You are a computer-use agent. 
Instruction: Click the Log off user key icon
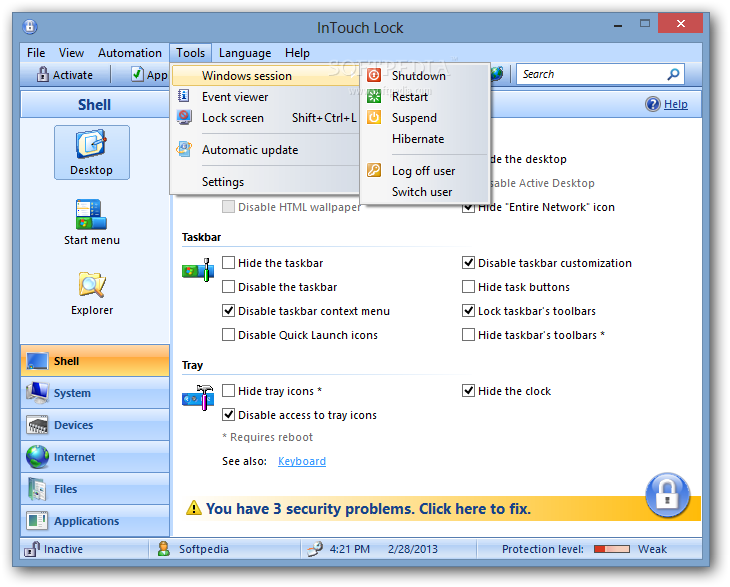(x=374, y=170)
